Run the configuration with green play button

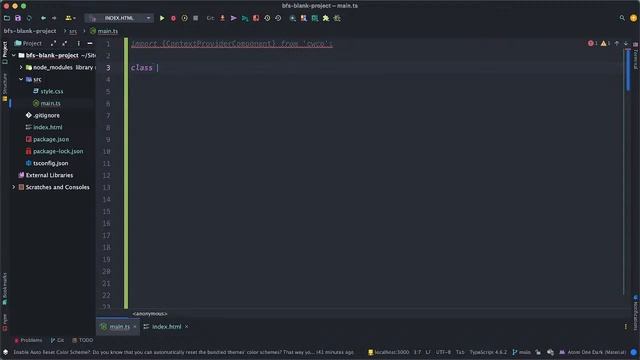tap(162, 18)
